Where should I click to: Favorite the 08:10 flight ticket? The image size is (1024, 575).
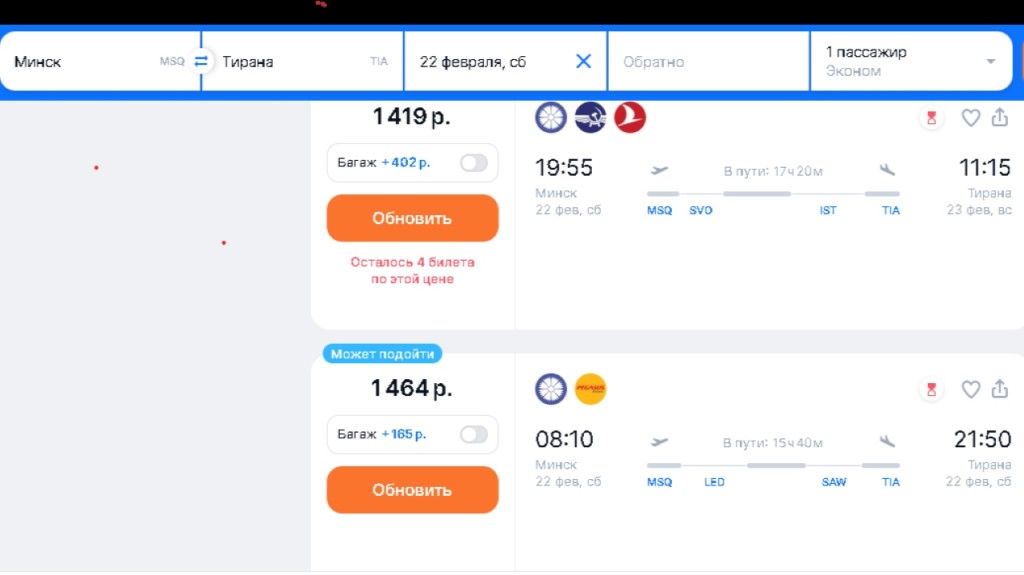[x=970, y=389]
